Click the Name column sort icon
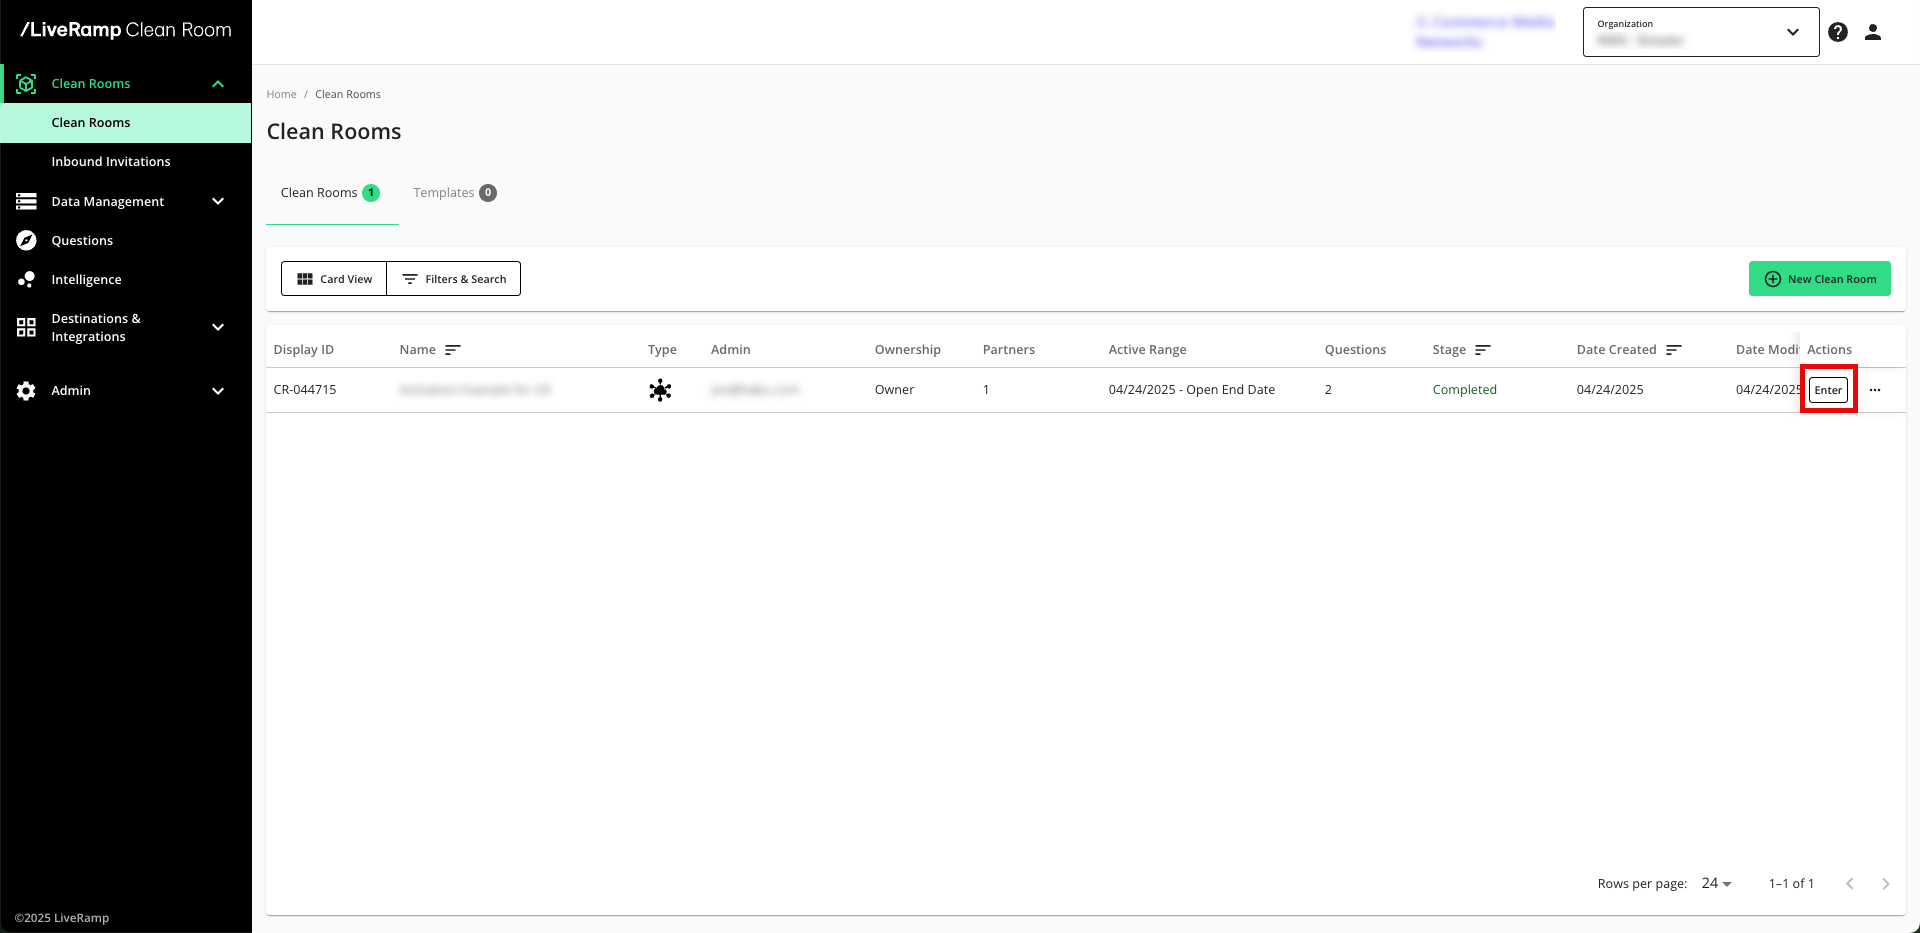 click(452, 350)
